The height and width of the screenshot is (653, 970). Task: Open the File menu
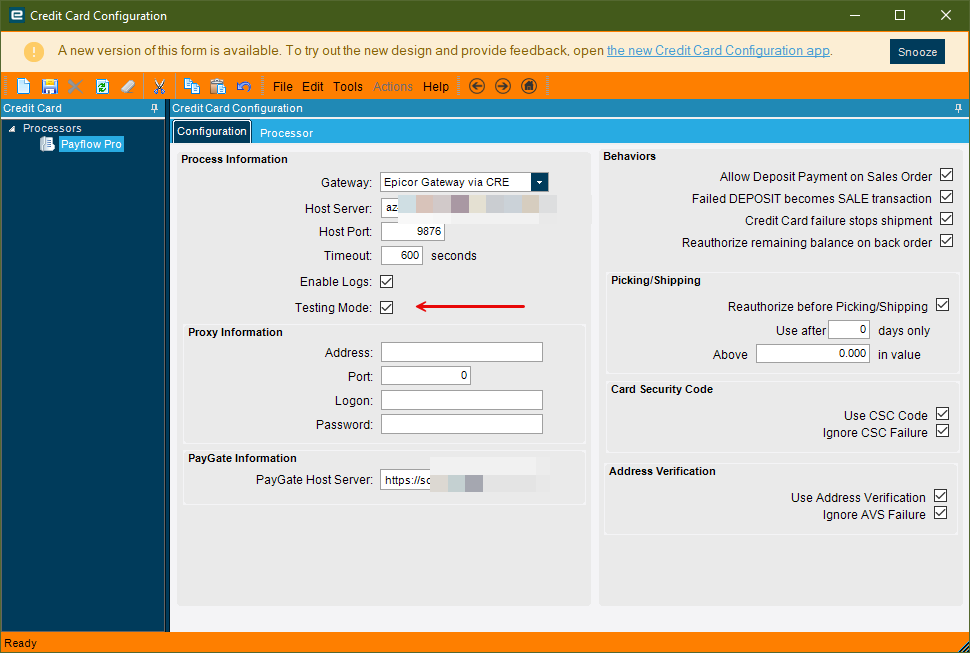283,87
